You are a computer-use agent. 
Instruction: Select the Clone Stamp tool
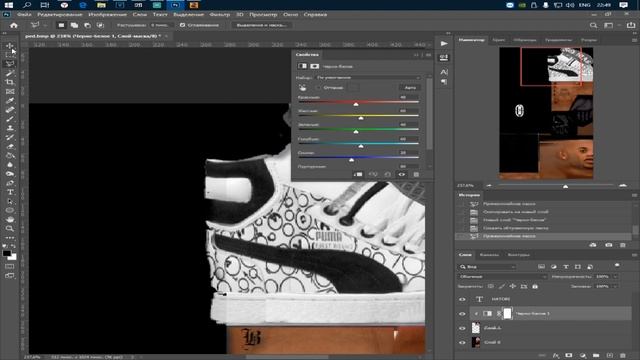click(10, 128)
